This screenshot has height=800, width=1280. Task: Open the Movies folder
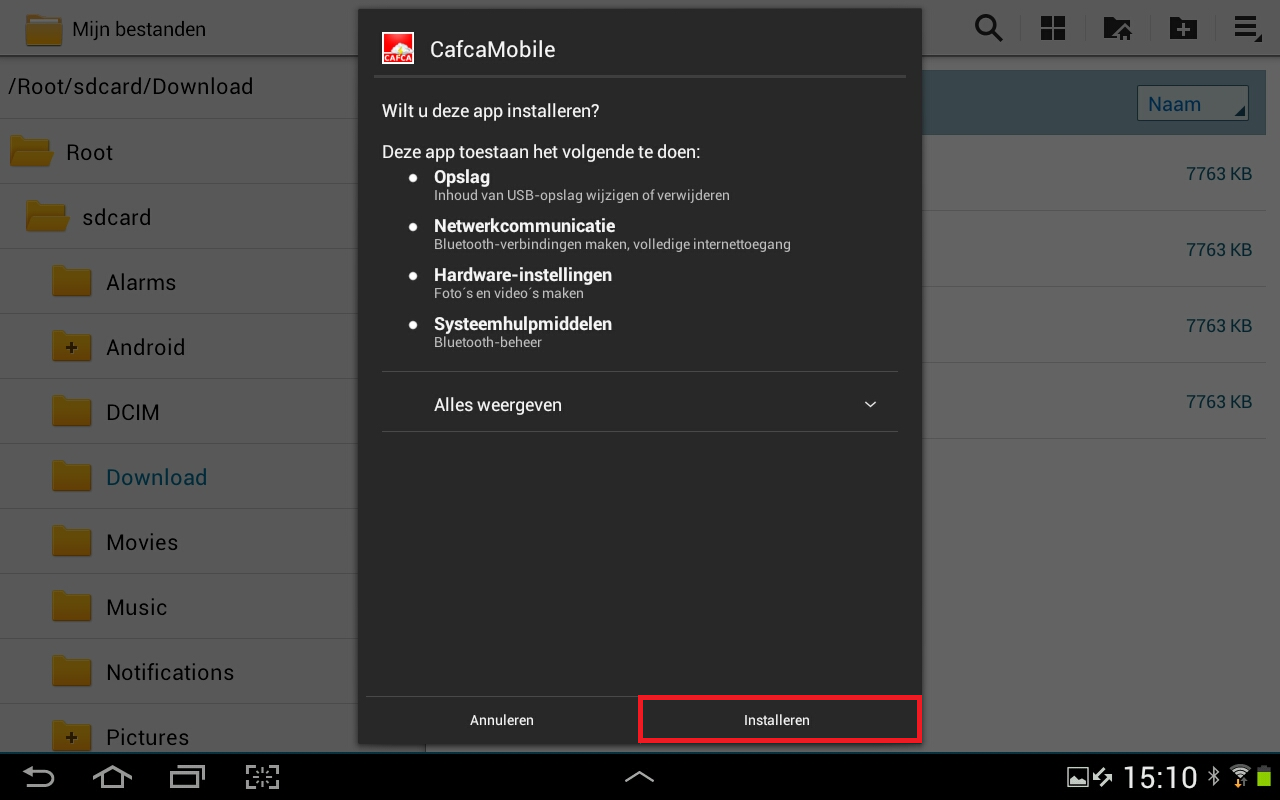tap(178, 542)
